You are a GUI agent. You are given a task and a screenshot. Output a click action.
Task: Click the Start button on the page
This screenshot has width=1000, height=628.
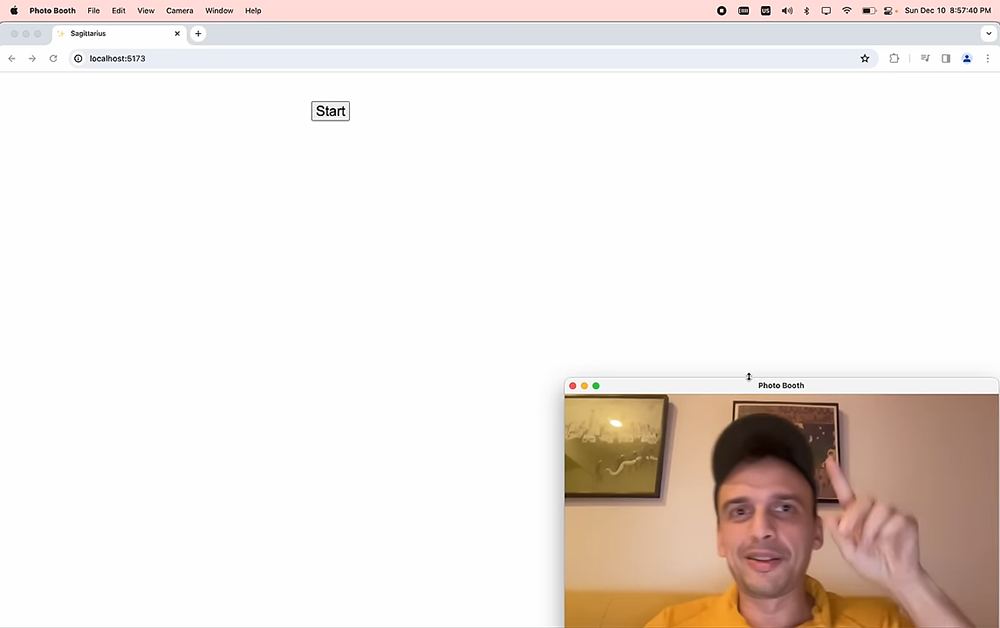tap(330, 111)
